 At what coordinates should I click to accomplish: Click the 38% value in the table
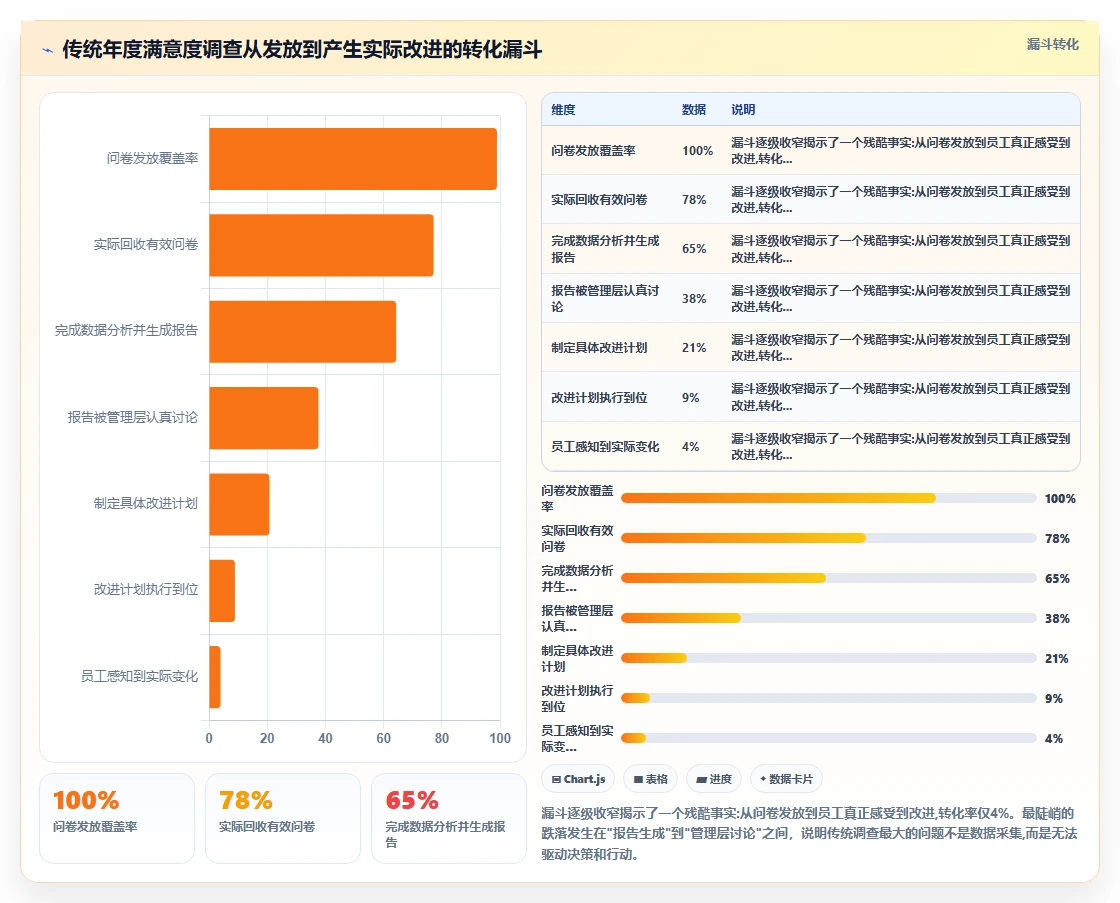tap(694, 298)
